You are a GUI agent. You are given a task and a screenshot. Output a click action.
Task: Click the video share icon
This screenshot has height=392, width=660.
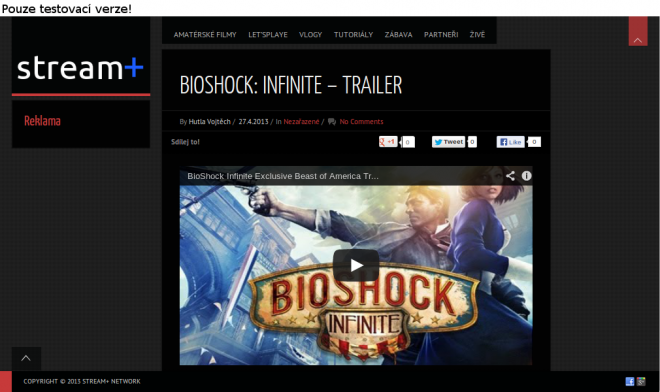click(x=510, y=176)
